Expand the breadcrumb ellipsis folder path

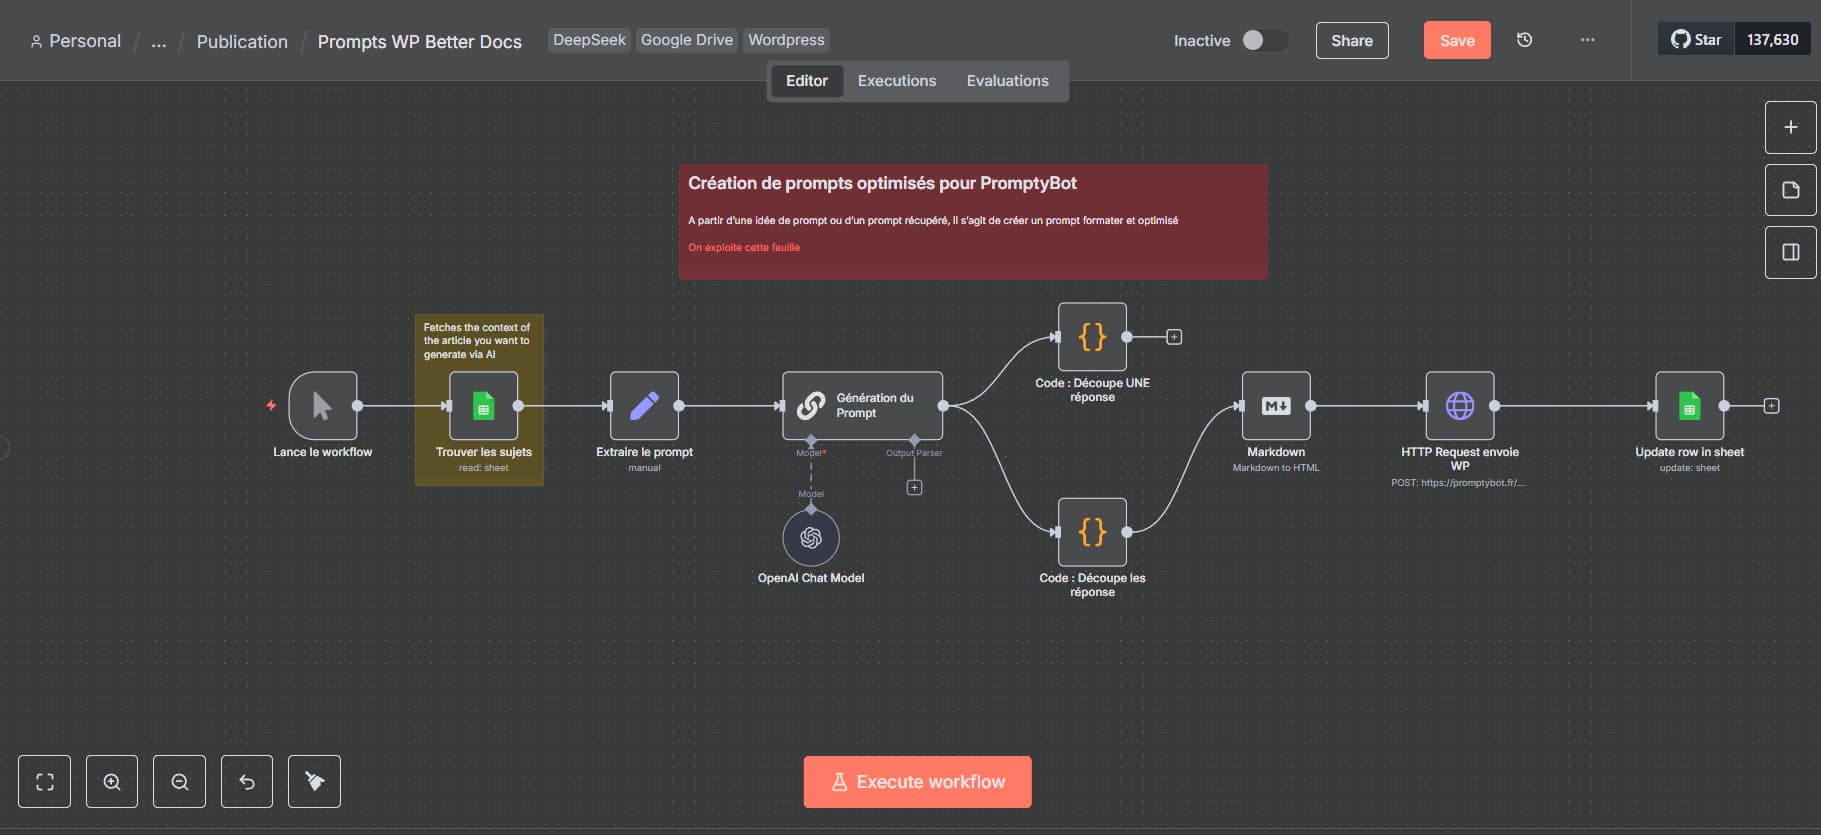pyautogui.click(x=158, y=42)
